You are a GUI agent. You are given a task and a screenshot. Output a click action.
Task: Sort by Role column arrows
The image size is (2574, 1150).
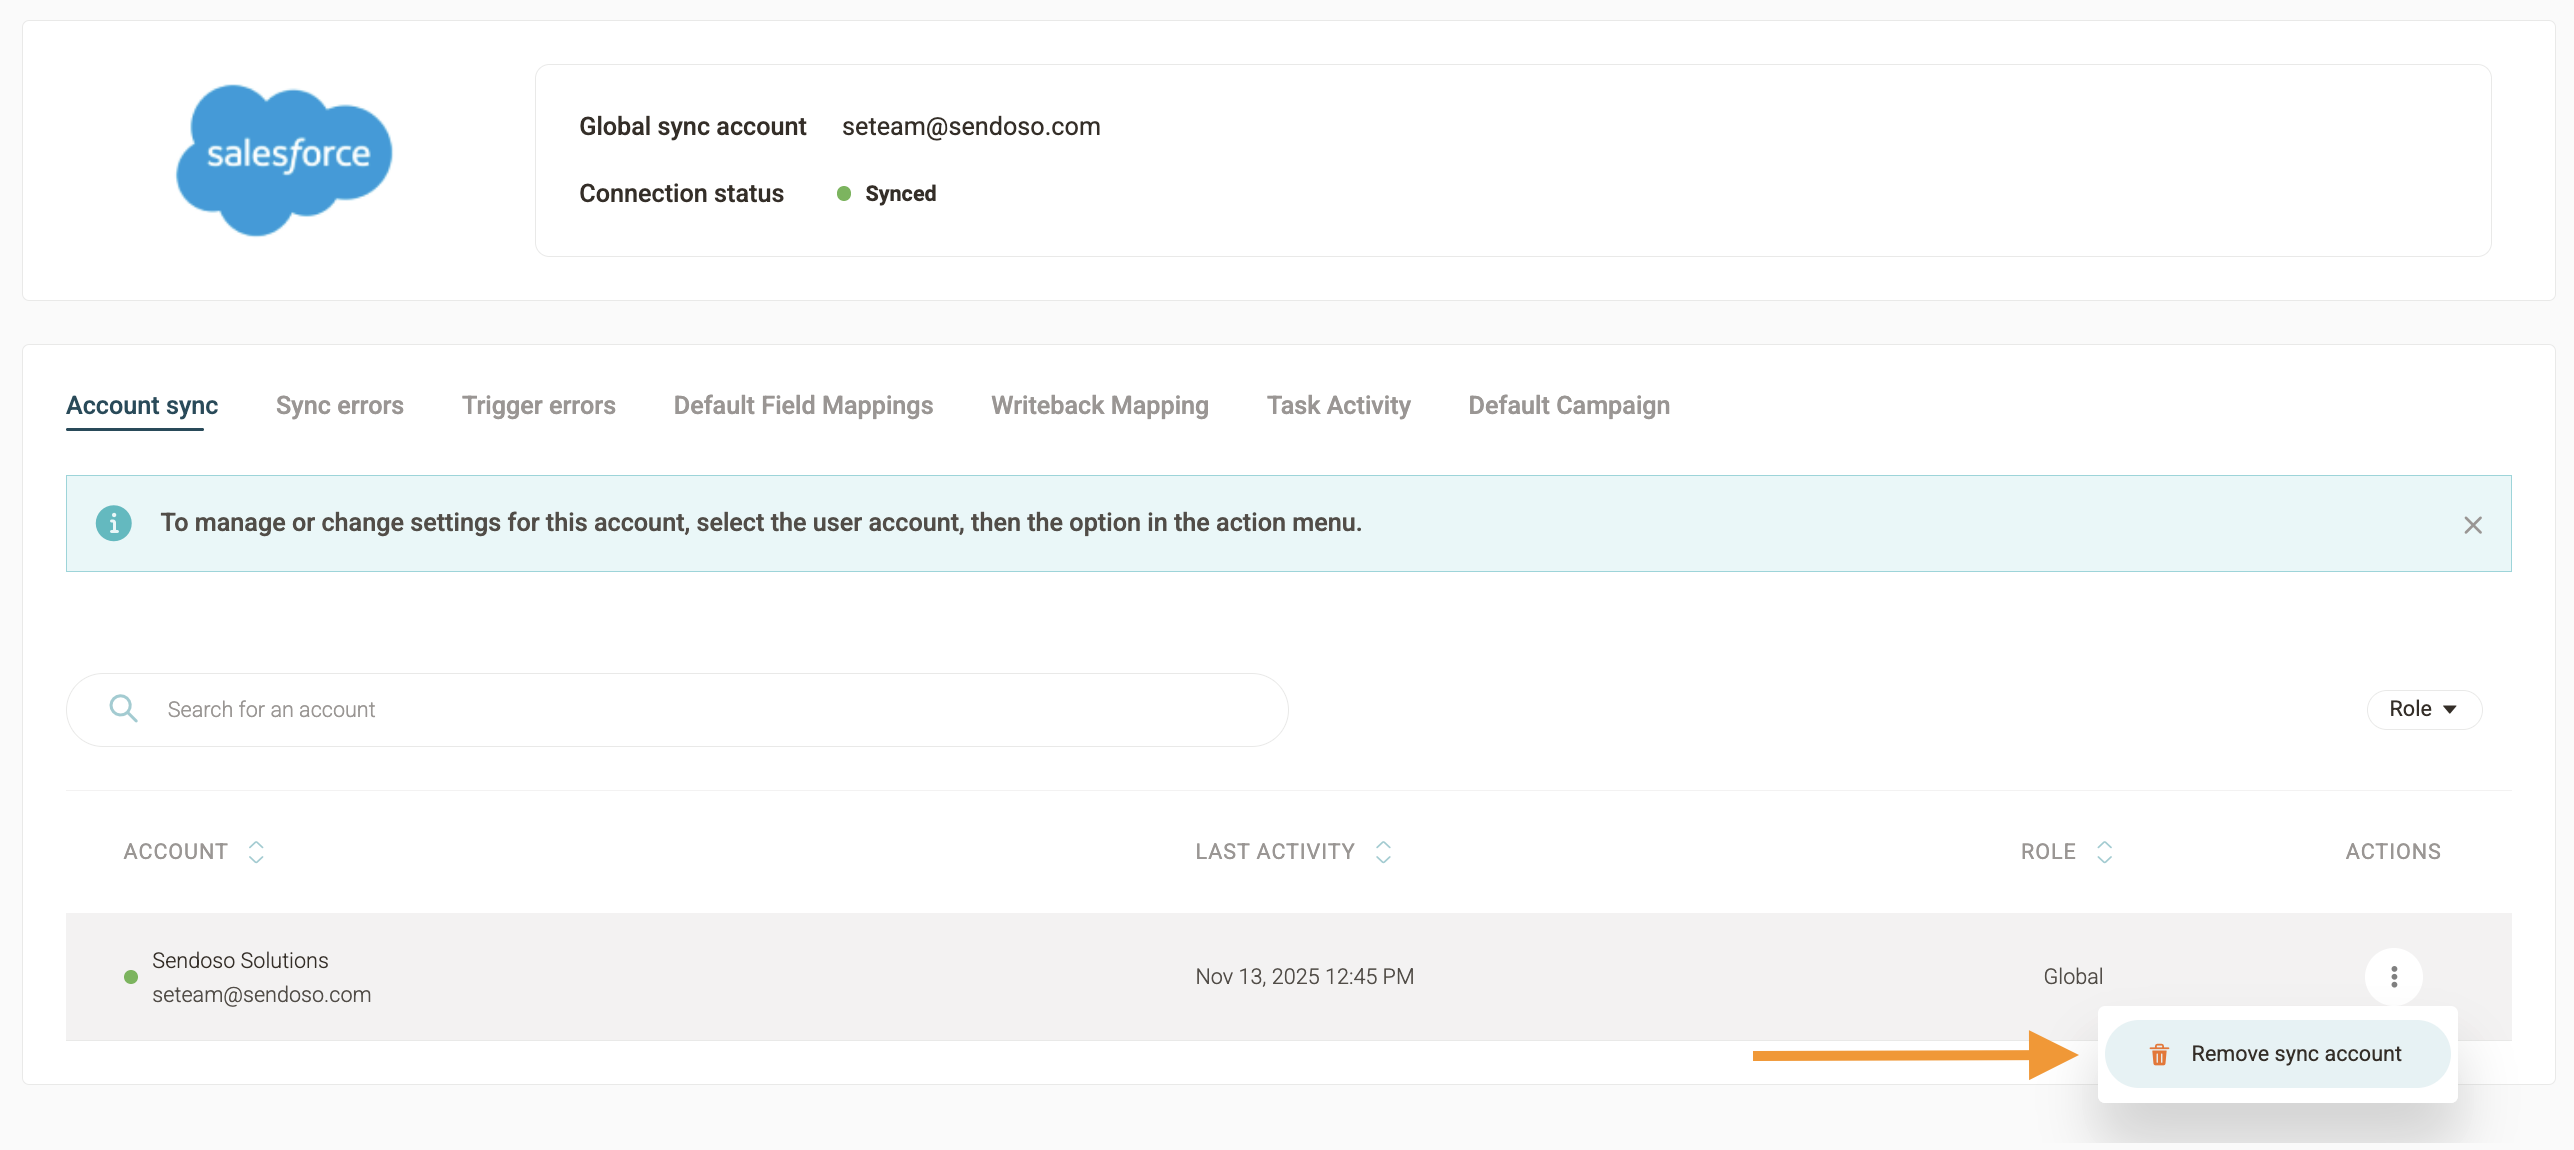(2104, 851)
